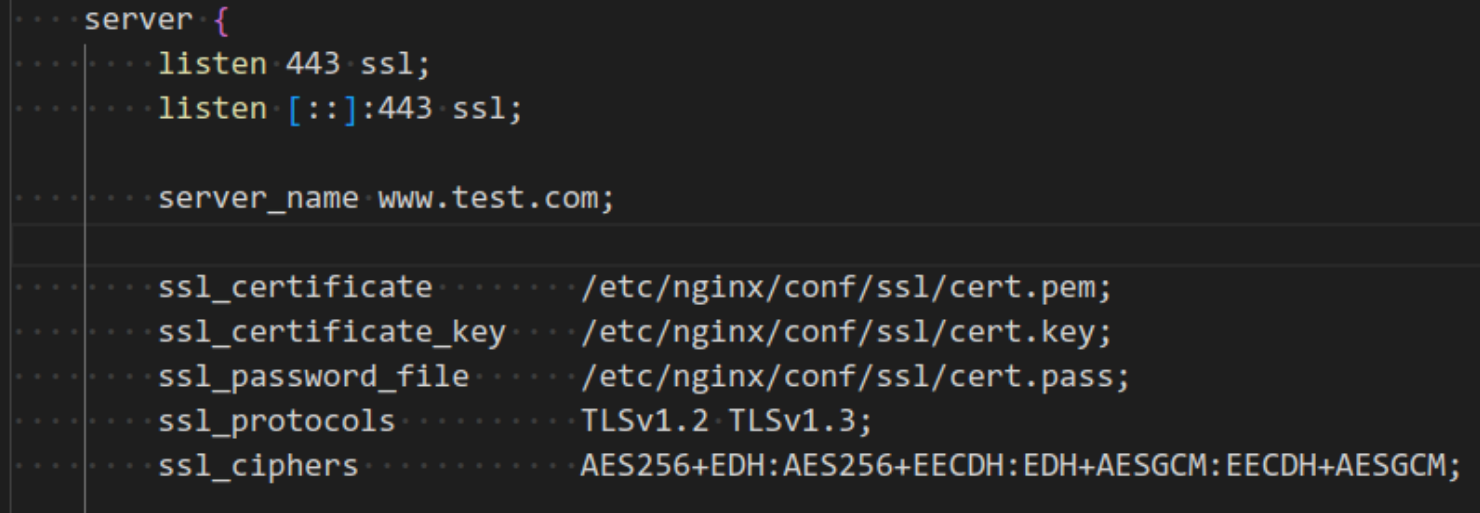Click the empty line below server_name
The image size is (1480, 513).
pos(740,243)
